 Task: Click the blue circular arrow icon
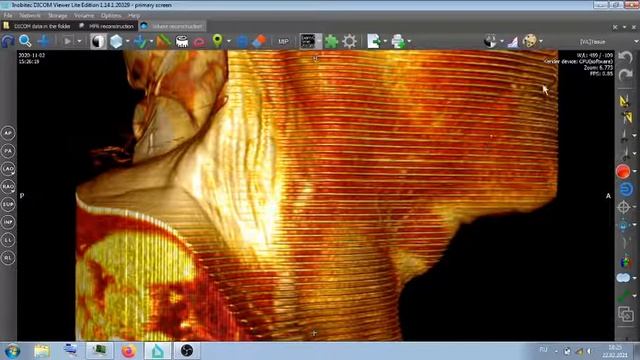pos(625,189)
